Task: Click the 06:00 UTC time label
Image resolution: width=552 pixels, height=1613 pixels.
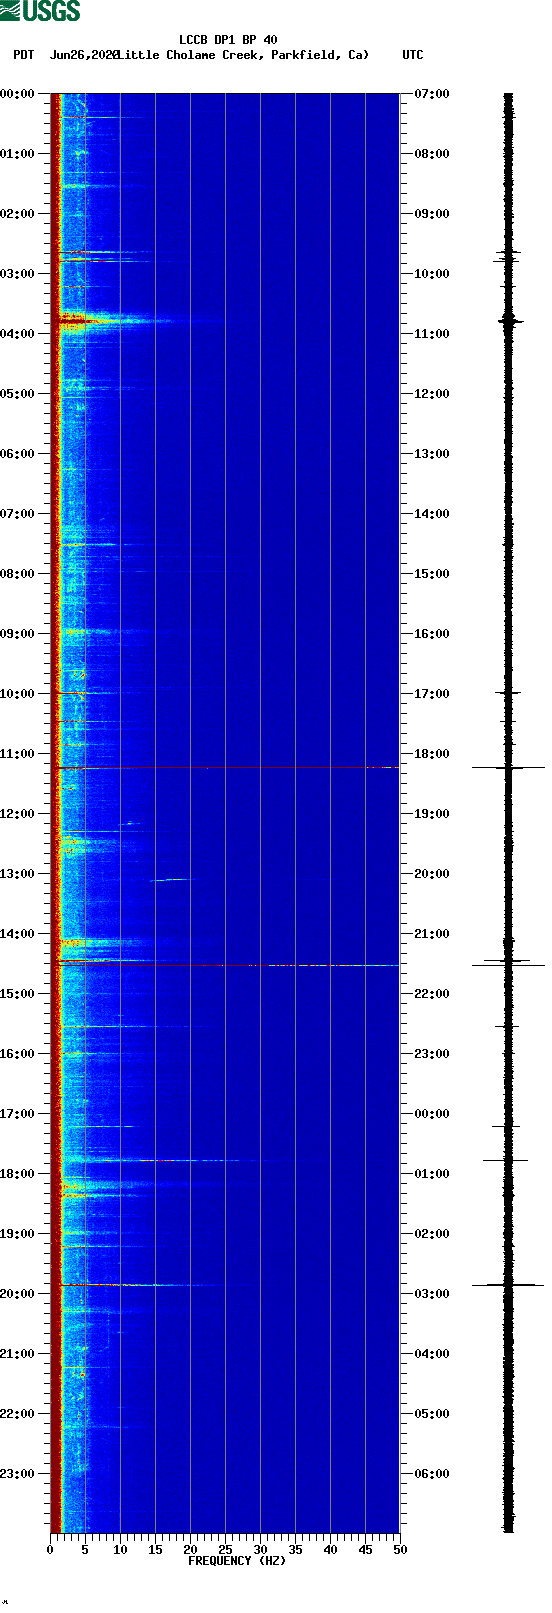Action: tap(431, 1474)
